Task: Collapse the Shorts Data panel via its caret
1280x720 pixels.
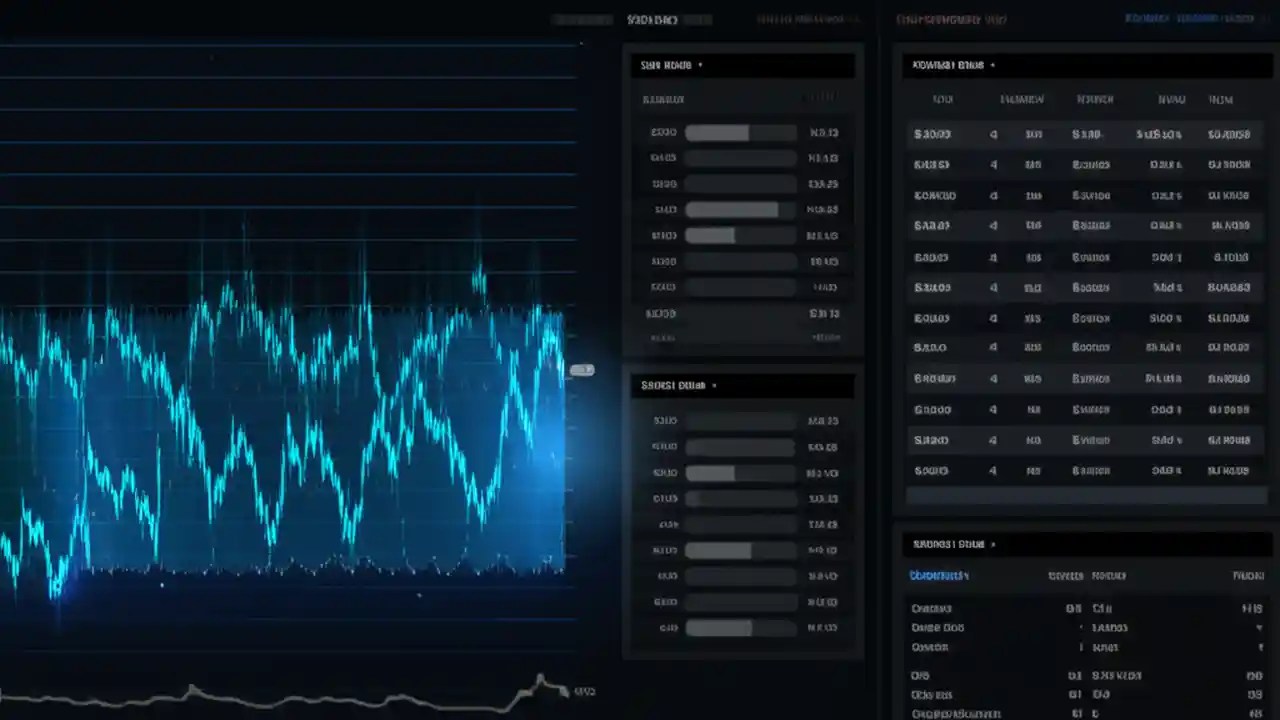Action: click(x=714, y=385)
